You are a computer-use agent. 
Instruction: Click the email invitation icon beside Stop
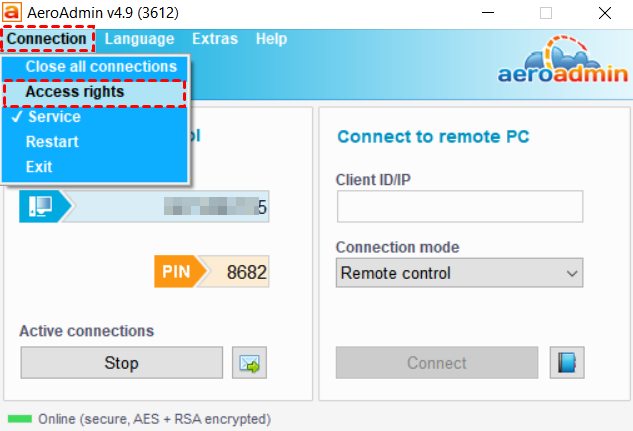click(249, 362)
